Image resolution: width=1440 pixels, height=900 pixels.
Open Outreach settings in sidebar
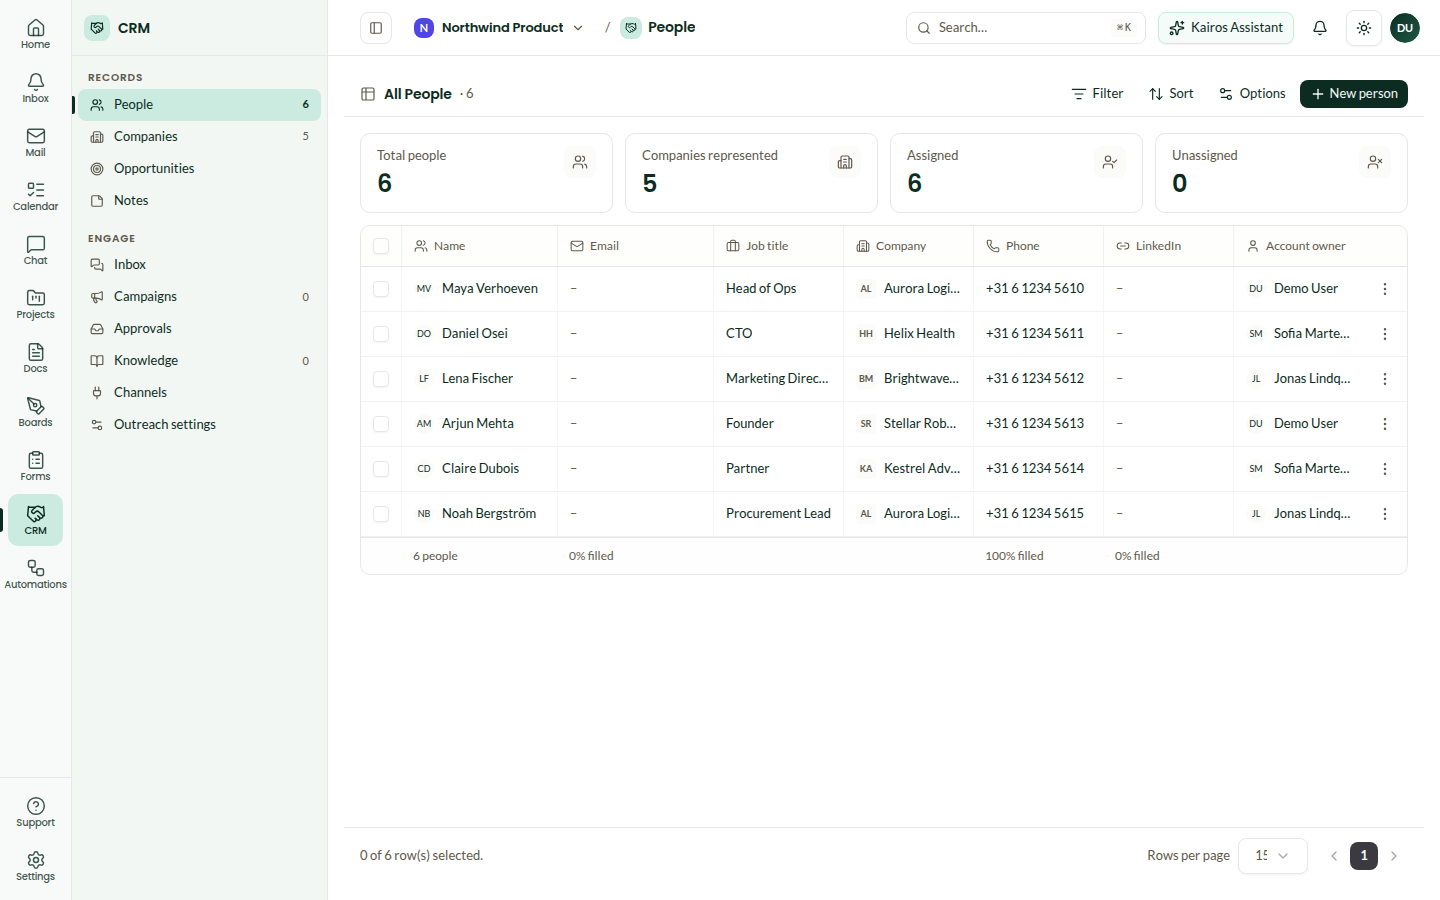click(x=199, y=425)
